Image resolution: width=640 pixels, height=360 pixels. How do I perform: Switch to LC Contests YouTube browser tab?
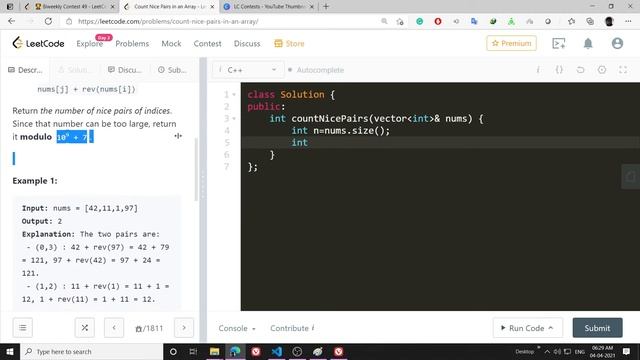(269, 7)
